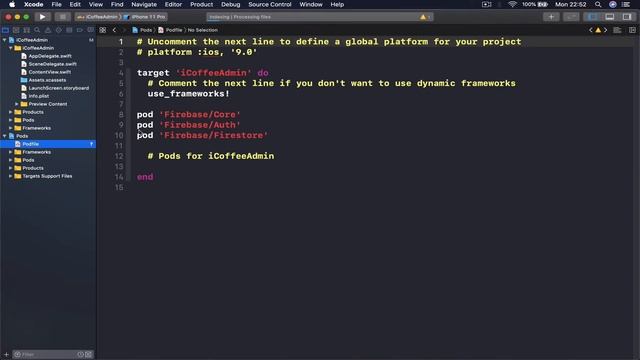The width and height of the screenshot is (640, 360).
Task: Add new file with plus at bottom
Action: point(6,354)
